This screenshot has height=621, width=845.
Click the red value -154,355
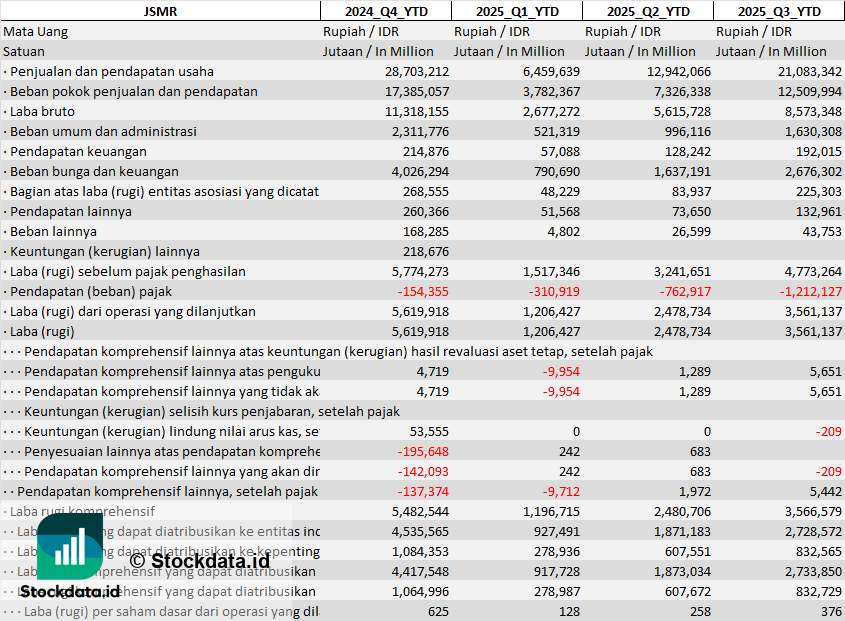[x=424, y=291]
